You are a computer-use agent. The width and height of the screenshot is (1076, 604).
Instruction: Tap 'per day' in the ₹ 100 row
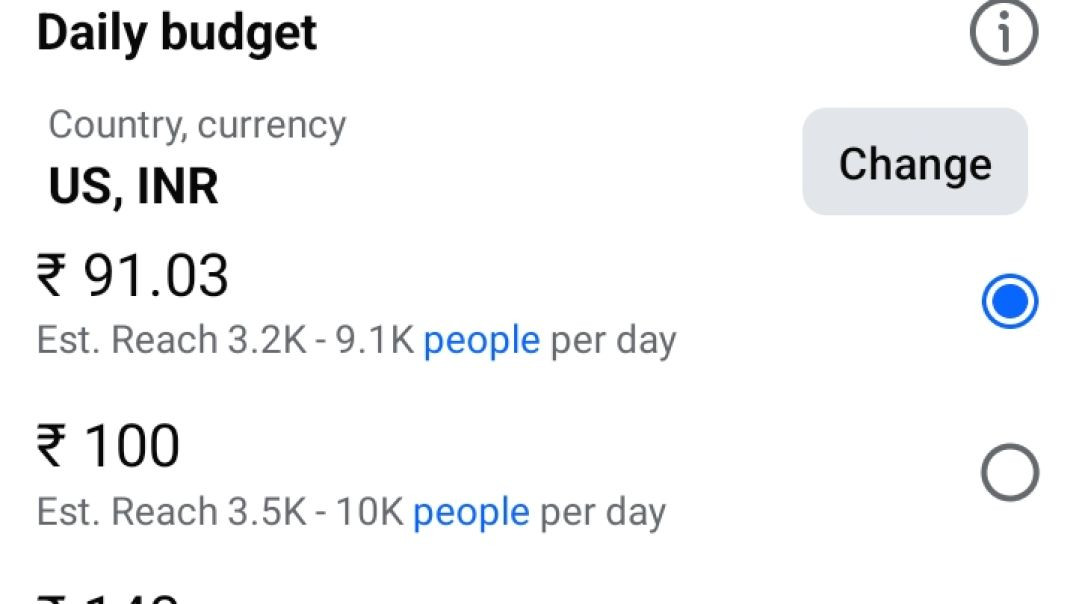[603, 513]
